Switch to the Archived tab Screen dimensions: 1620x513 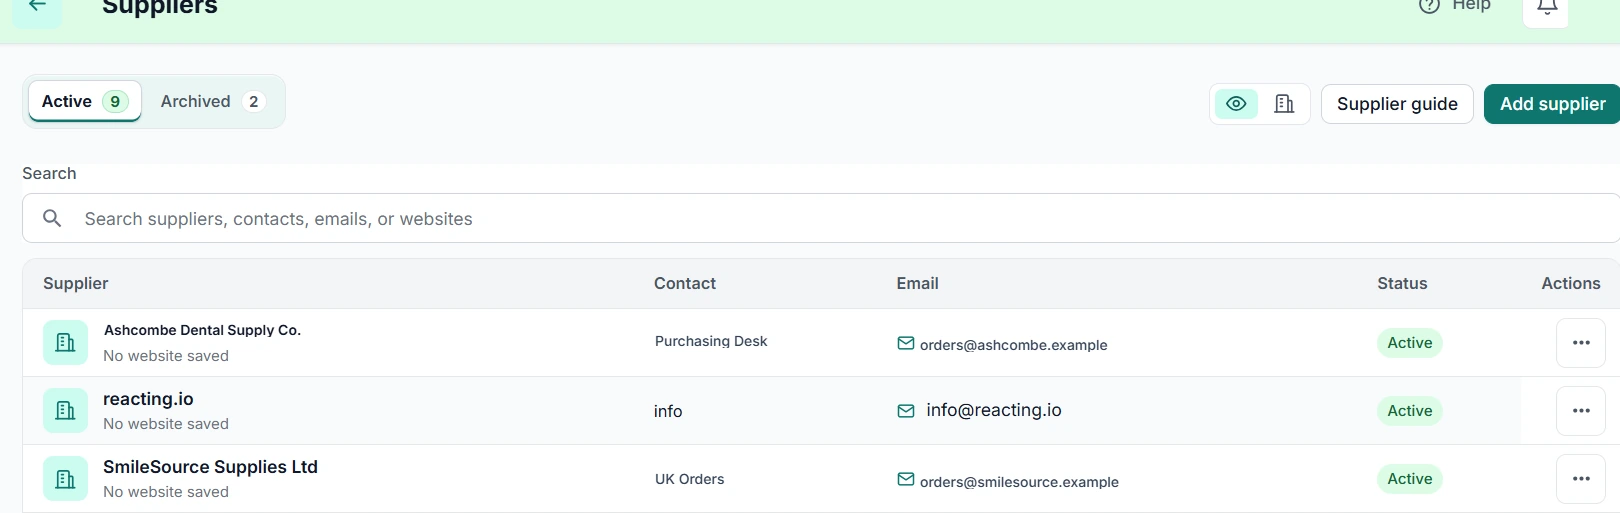click(x=212, y=101)
